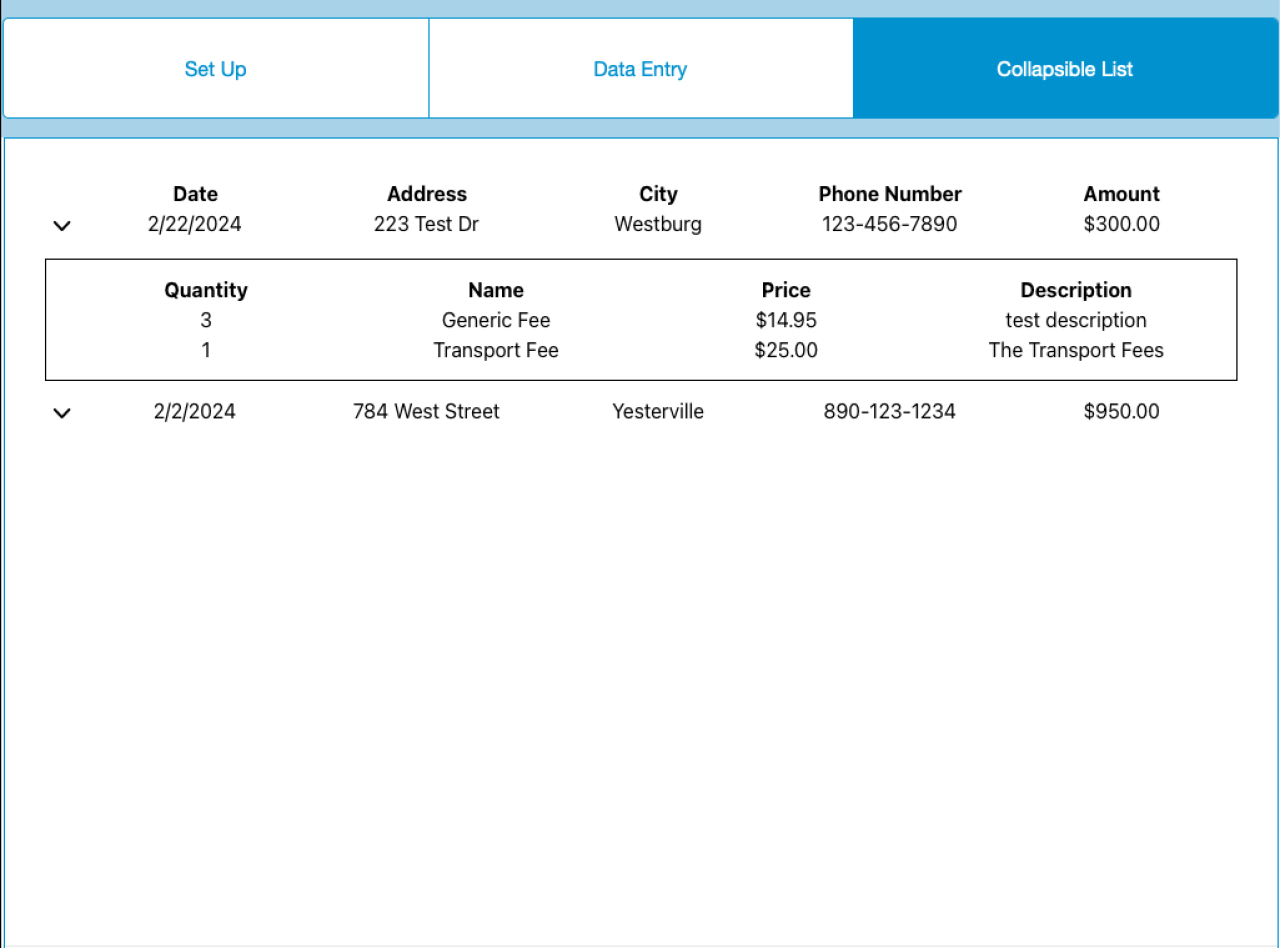Image resolution: width=1280 pixels, height=948 pixels.
Task: Select the Collapsible List tab
Action: [x=1065, y=69]
